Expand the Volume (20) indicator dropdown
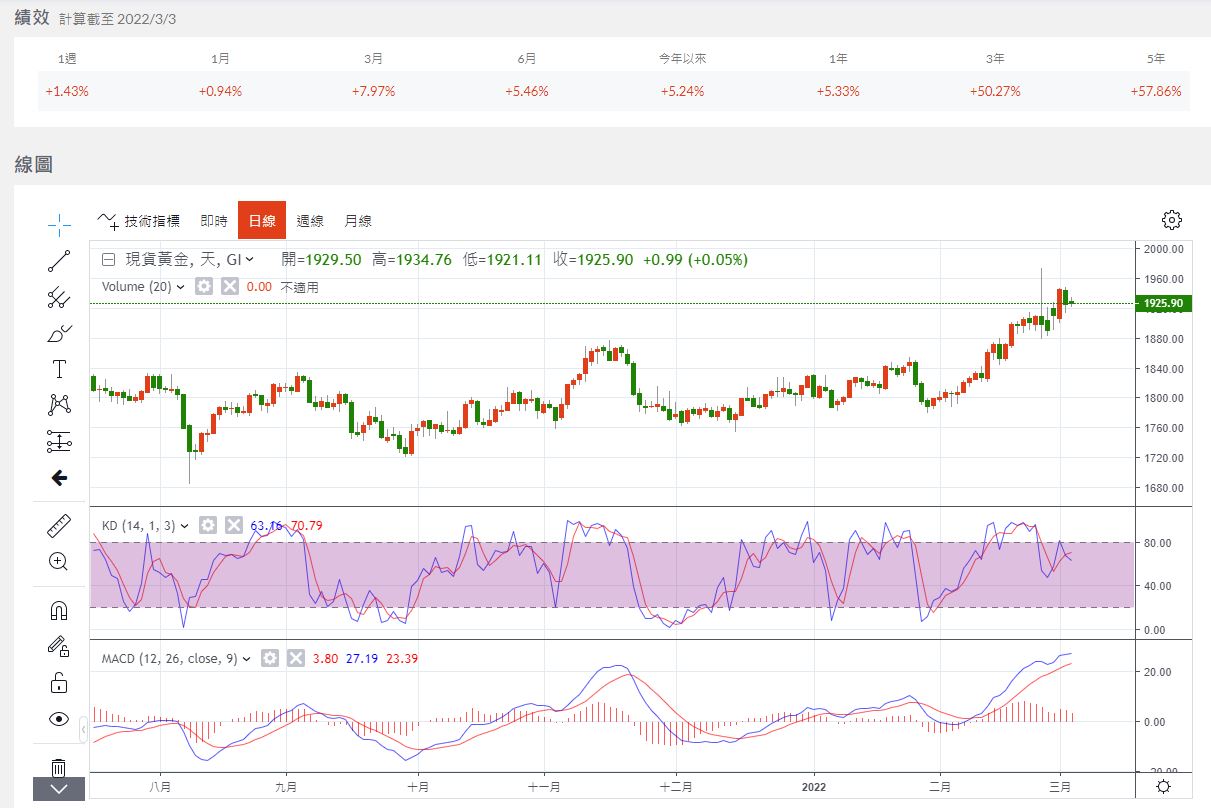 [180, 287]
